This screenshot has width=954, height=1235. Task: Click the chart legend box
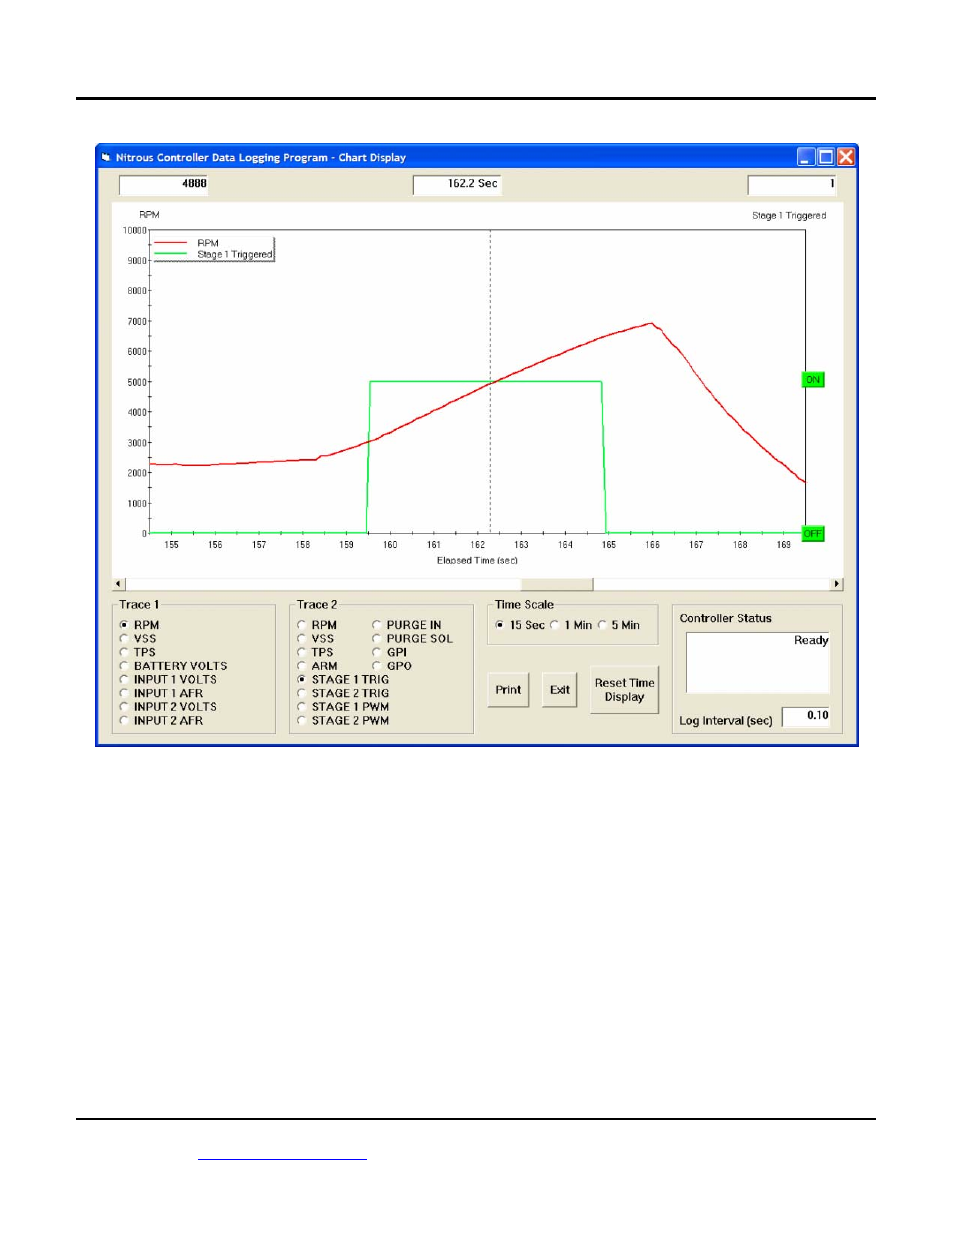[213, 249]
